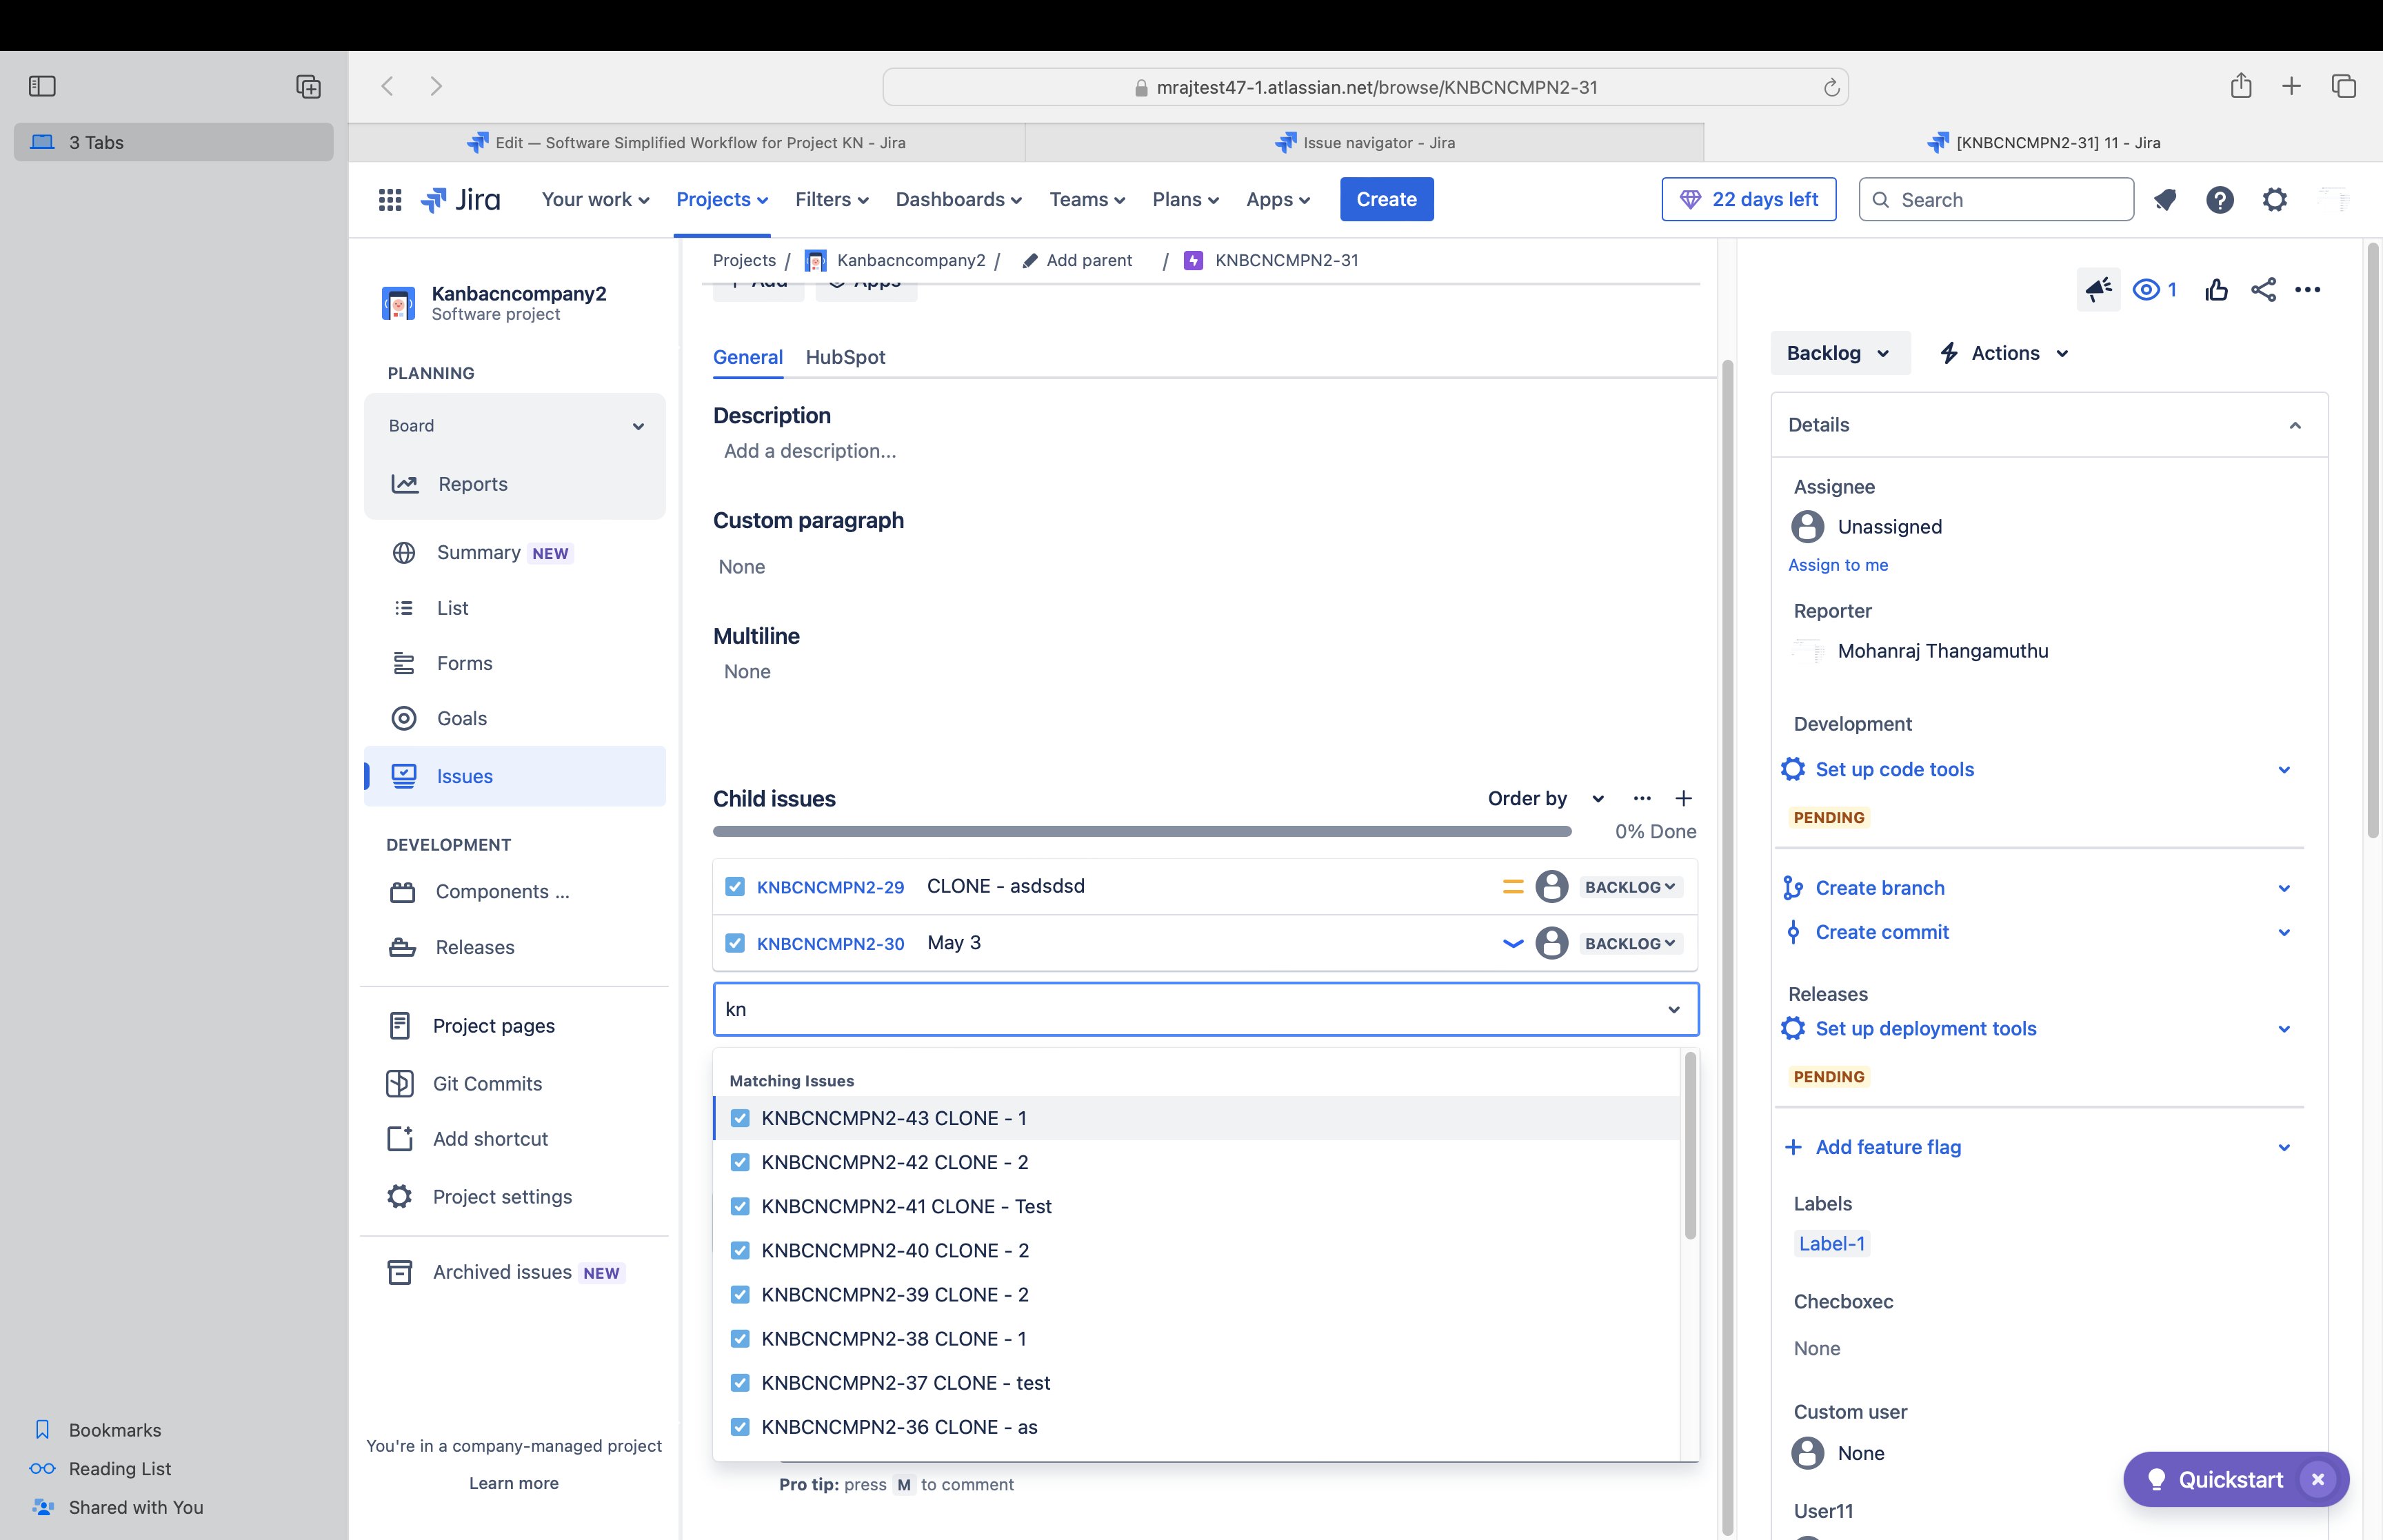The width and height of the screenshot is (2383, 1540).
Task: Check the KNBCNCMPN2-41 CLONE - Test checkbox
Action: pyautogui.click(x=740, y=1205)
